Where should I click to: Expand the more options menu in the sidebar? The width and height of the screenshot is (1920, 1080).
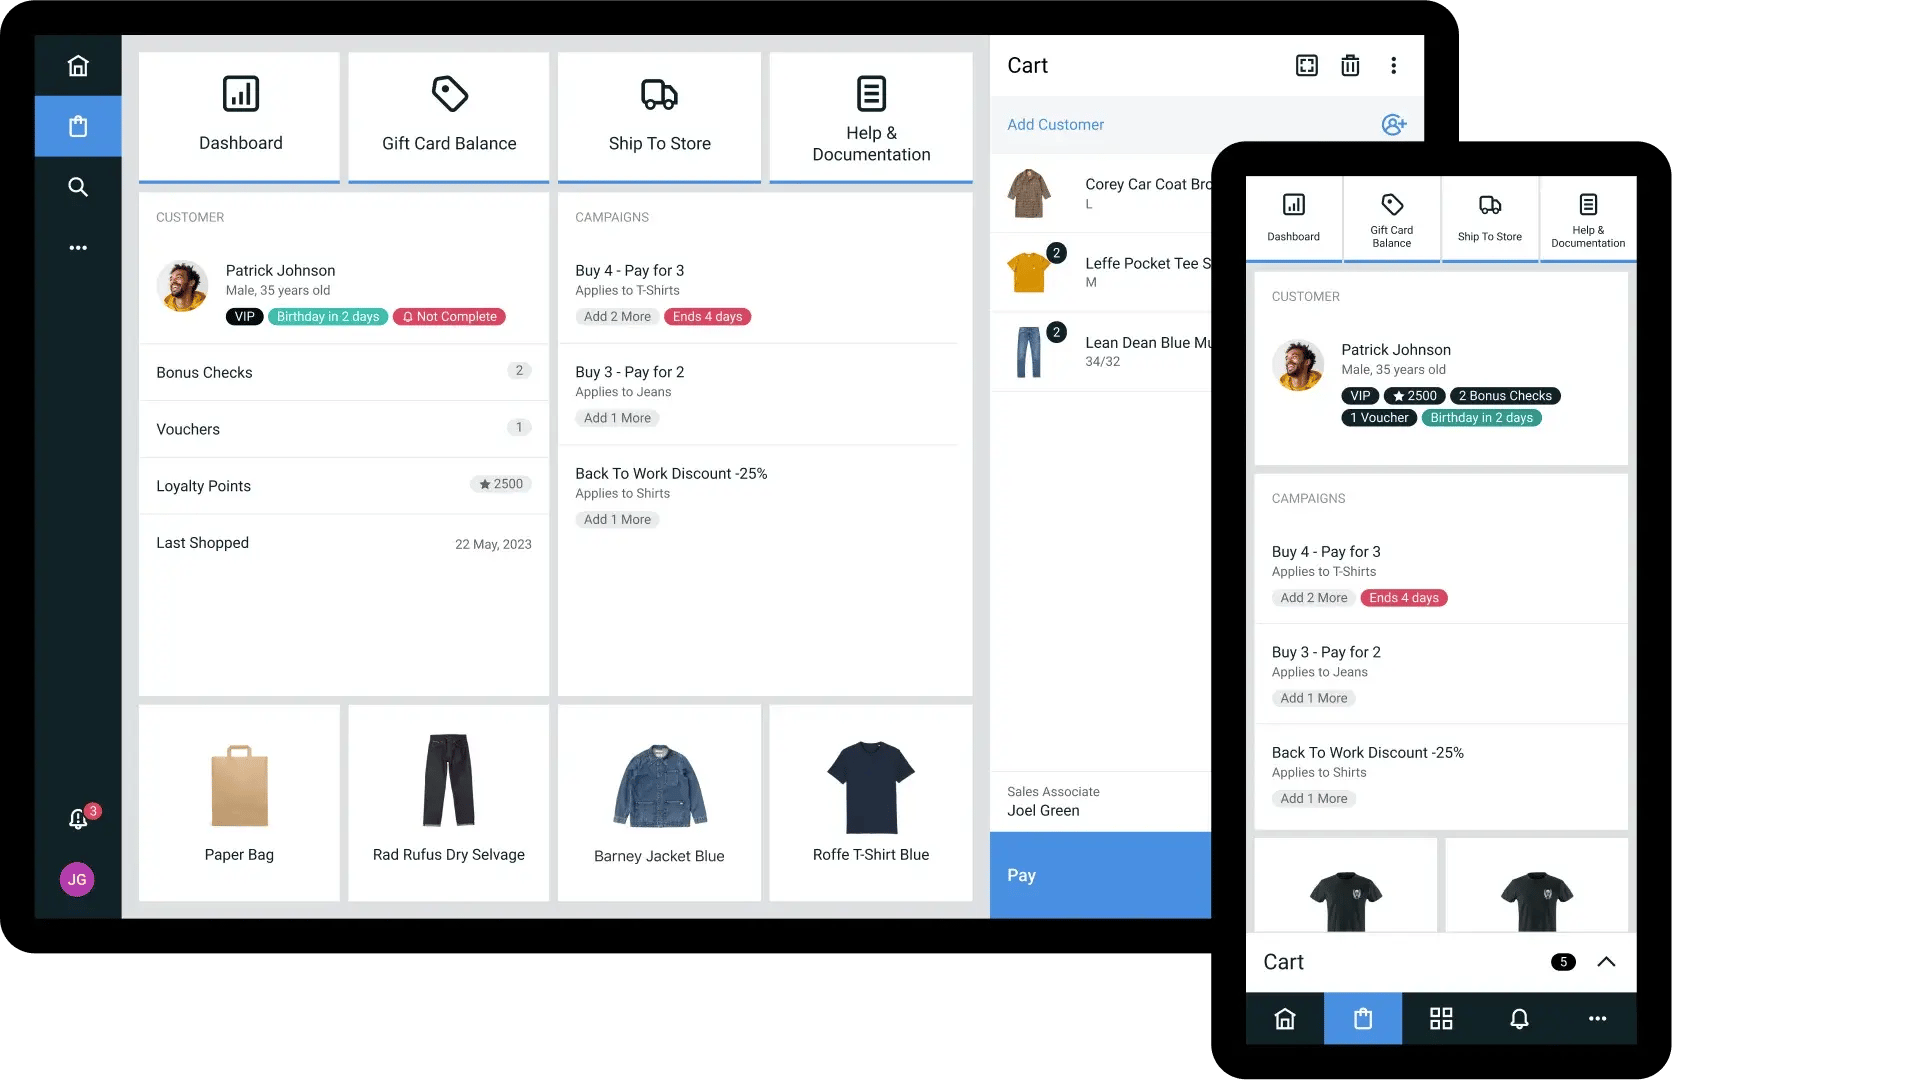pyautogui.click(x=77, y=247)
